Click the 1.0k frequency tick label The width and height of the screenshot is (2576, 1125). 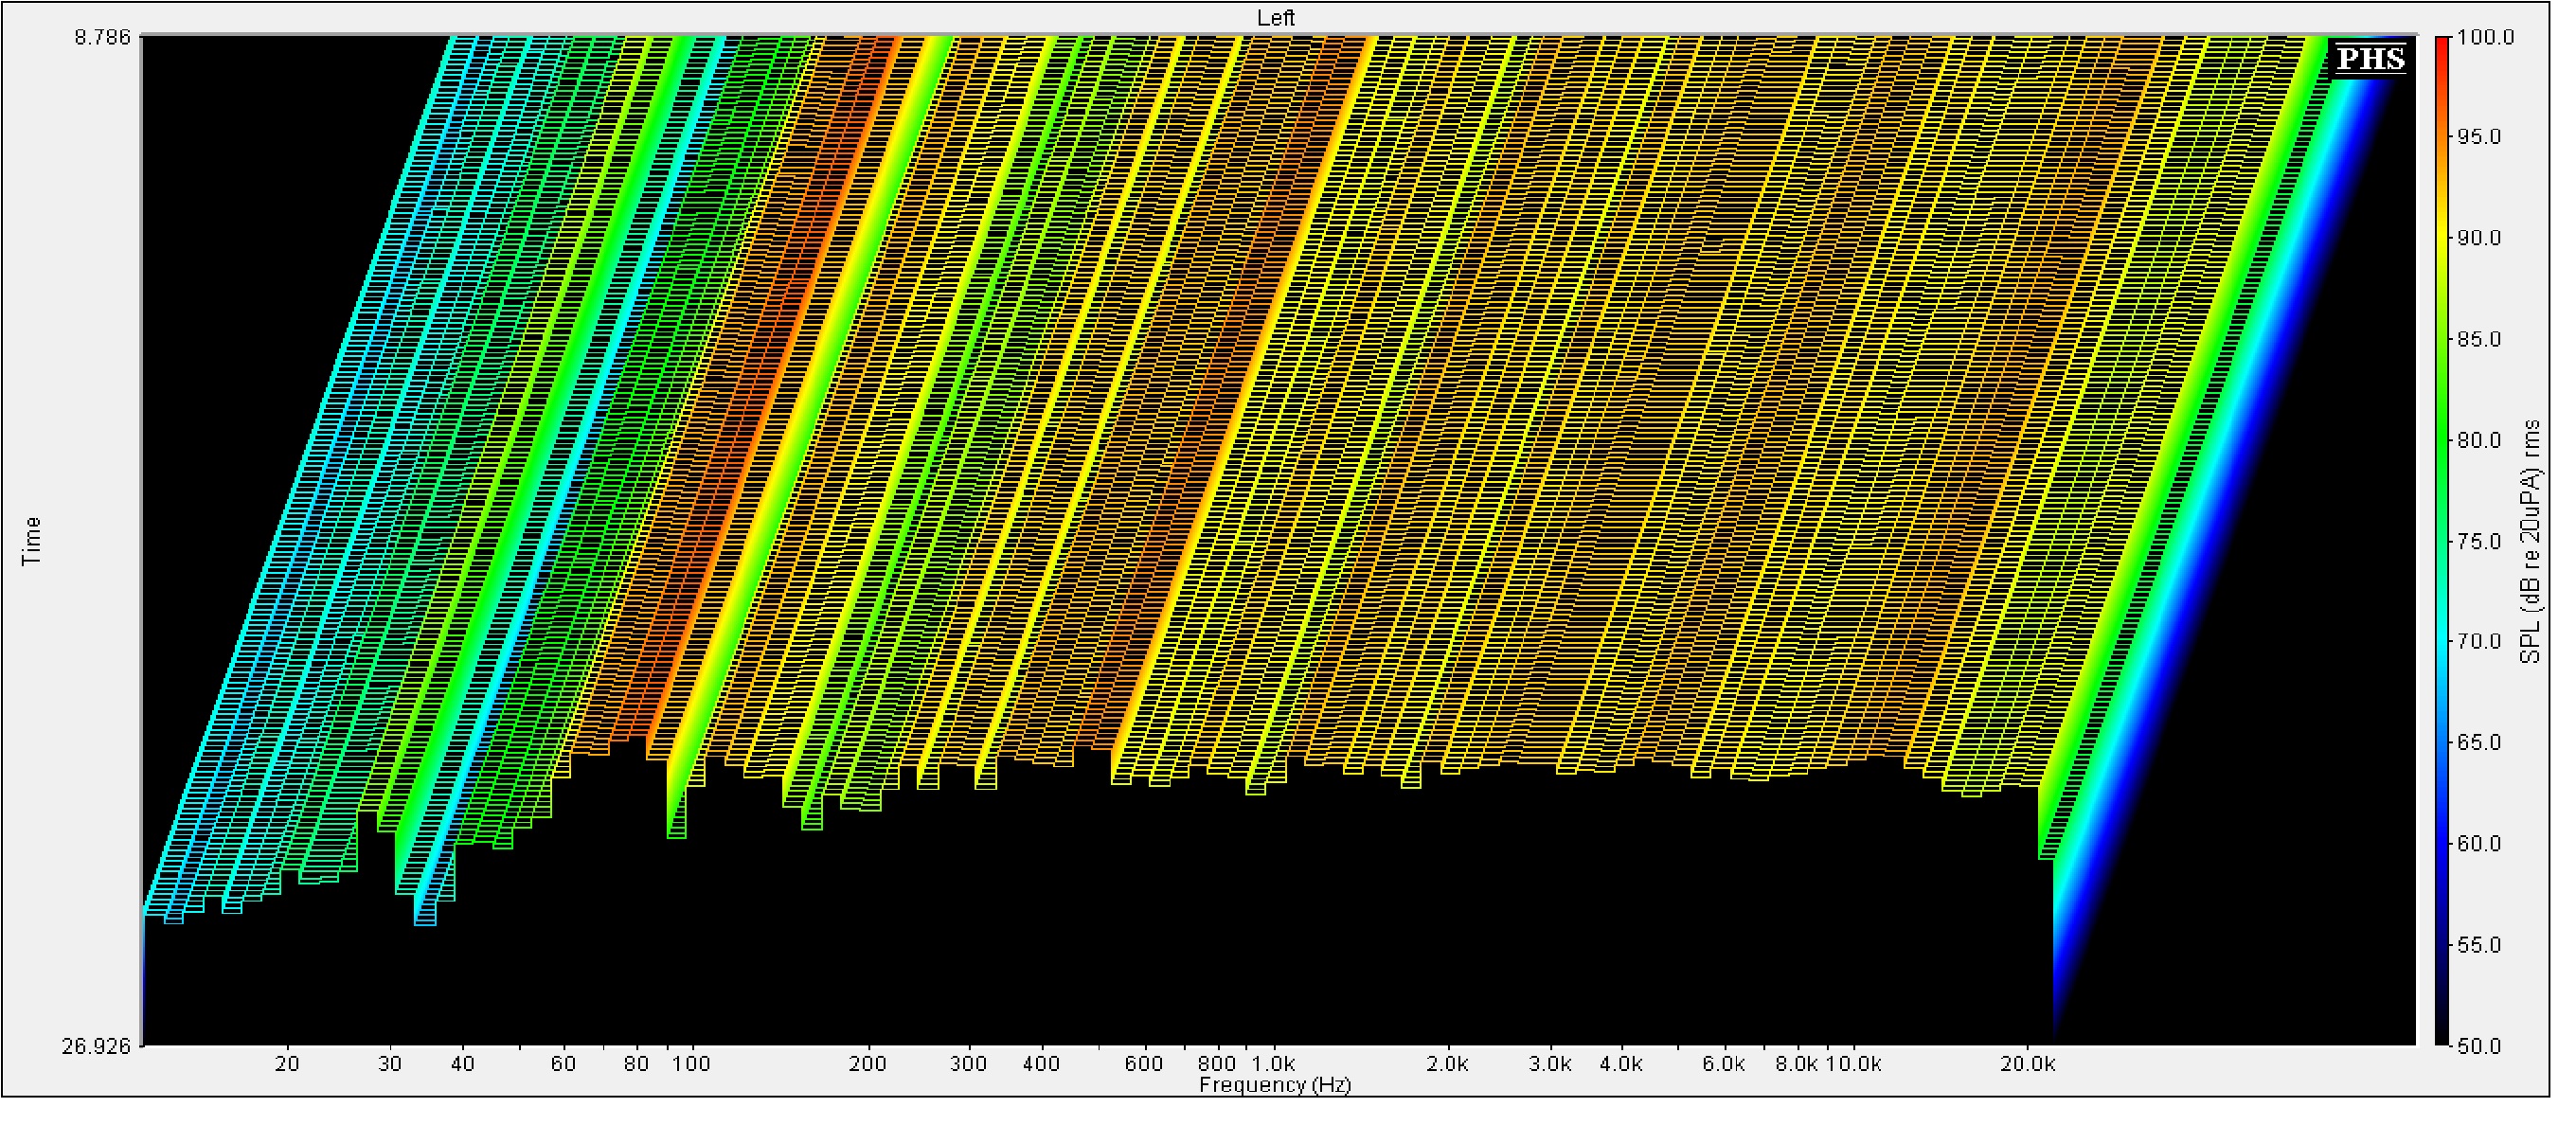pyautogui.click(x=1273, y=1064)
